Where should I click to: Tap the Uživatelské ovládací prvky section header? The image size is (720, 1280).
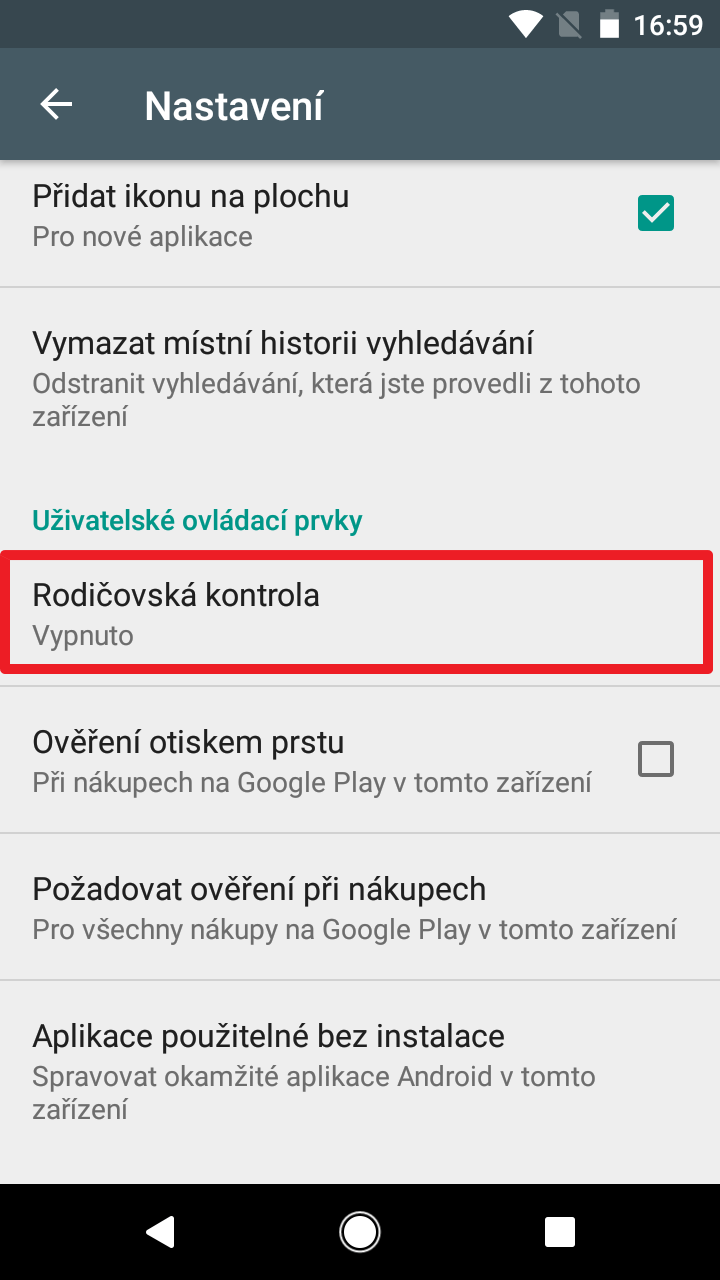tap(197, 520)
